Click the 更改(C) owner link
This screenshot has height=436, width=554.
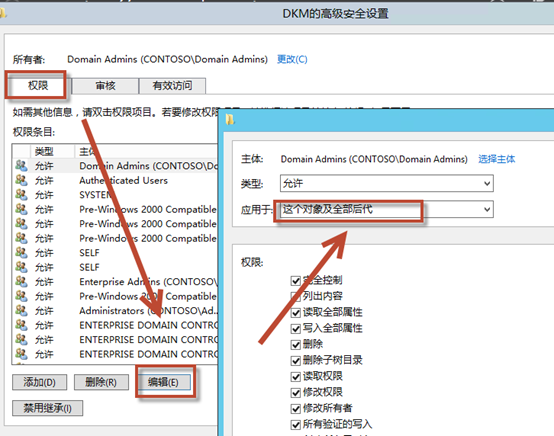pyautogui.click(x=292, y=59)
